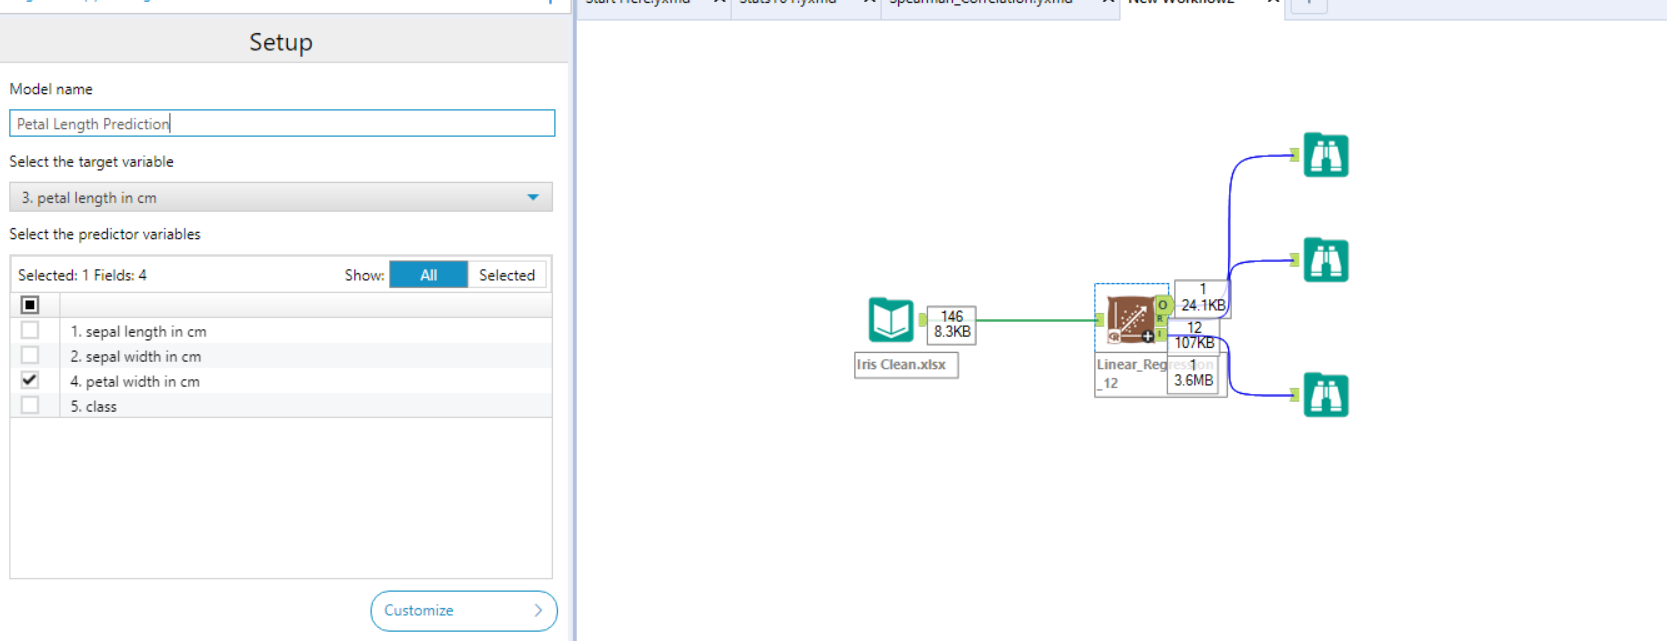Open the target variable dropdown

[281, 197]
